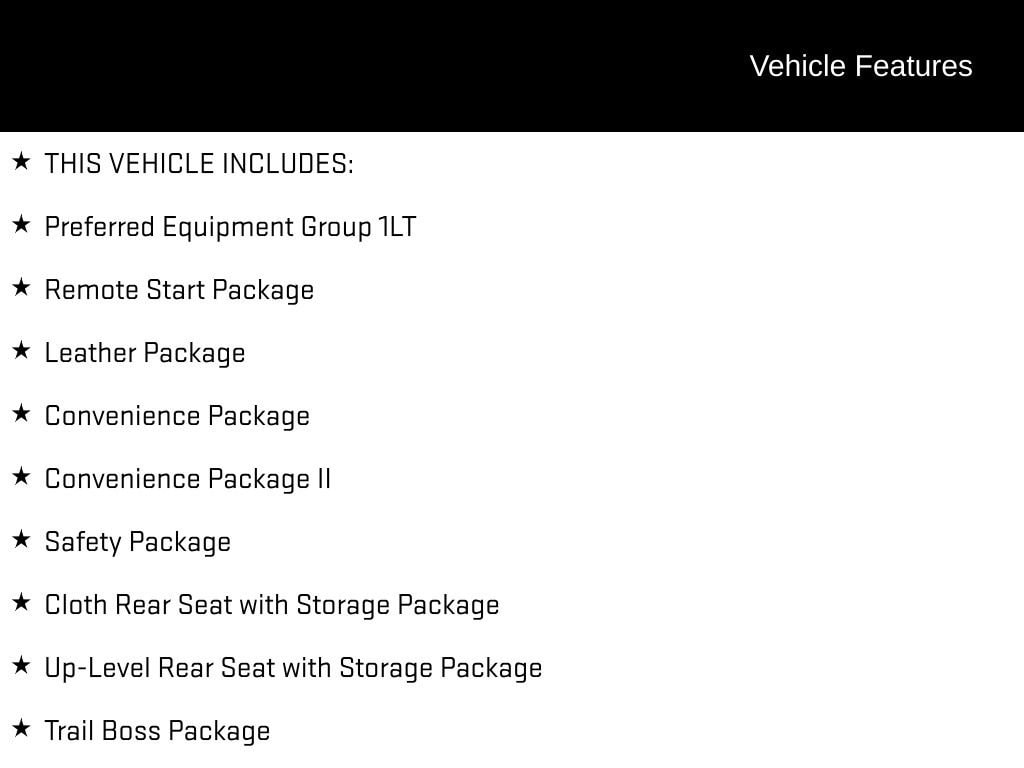Click the Trail Boss Package entry
This screenshot has width=1024, height=768.
(x=157, y=731)
